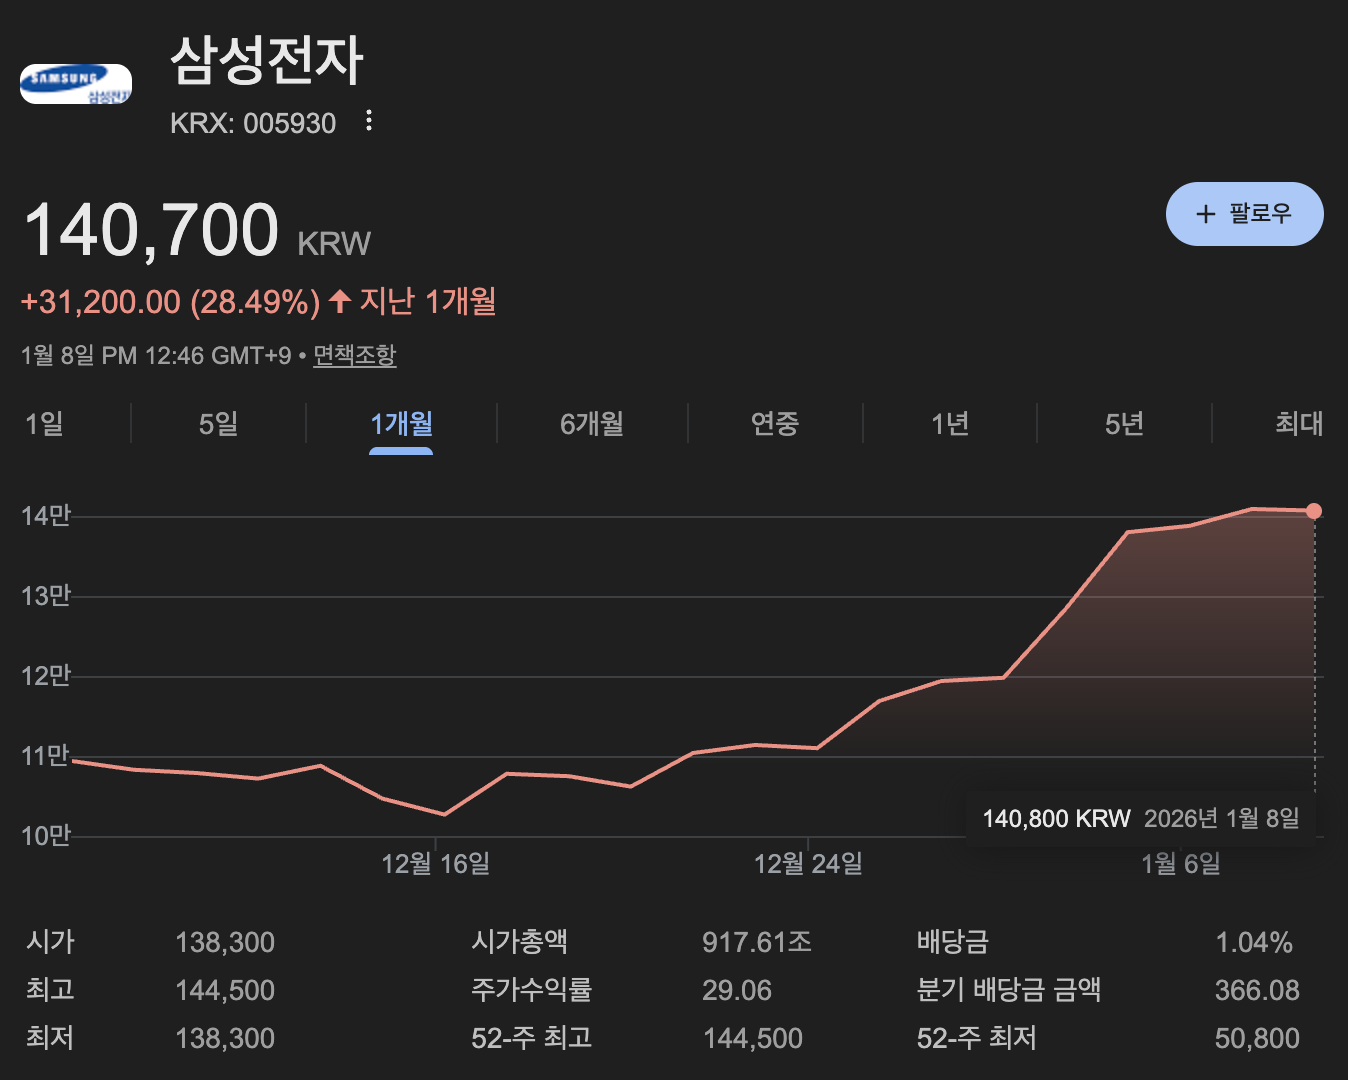
Task: Open the three-dot menu next to KRX: 005930
Action: (369, 121)
